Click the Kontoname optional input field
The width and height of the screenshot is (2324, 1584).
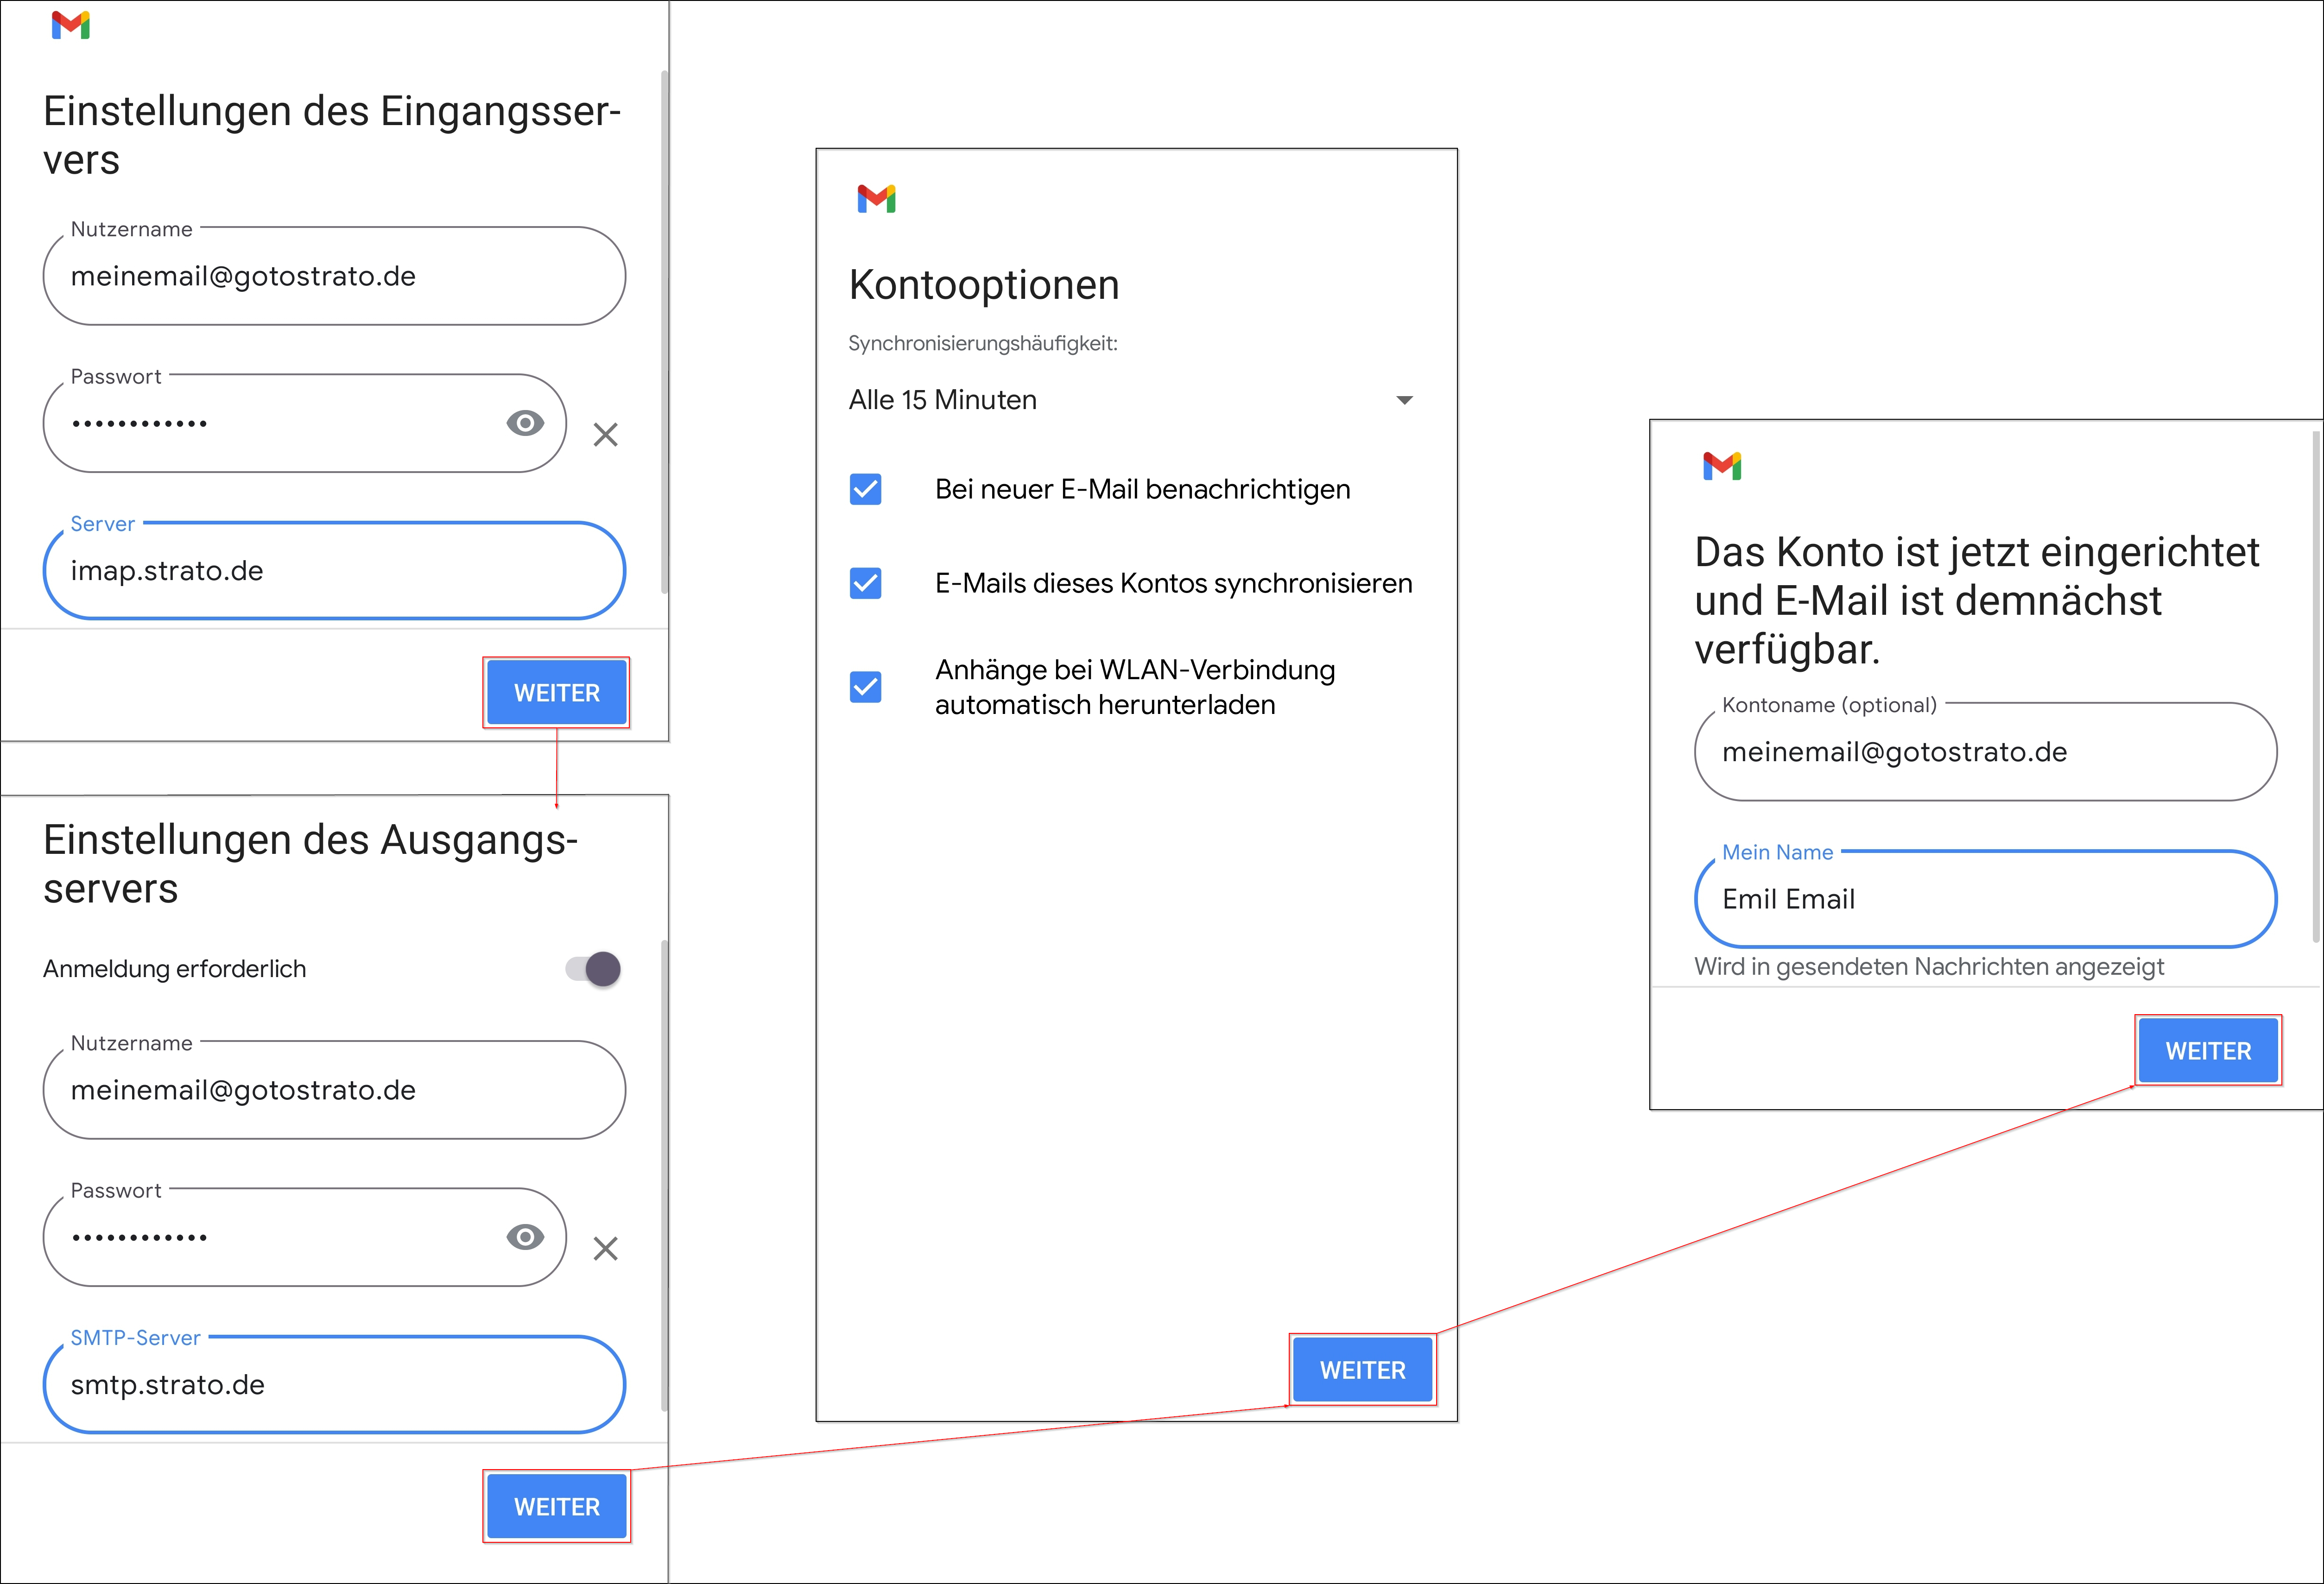[x=1984, y=752]
